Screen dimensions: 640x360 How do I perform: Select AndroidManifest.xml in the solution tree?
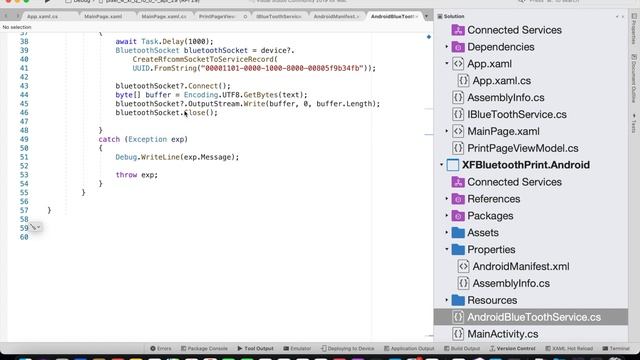tap(521, 266)
